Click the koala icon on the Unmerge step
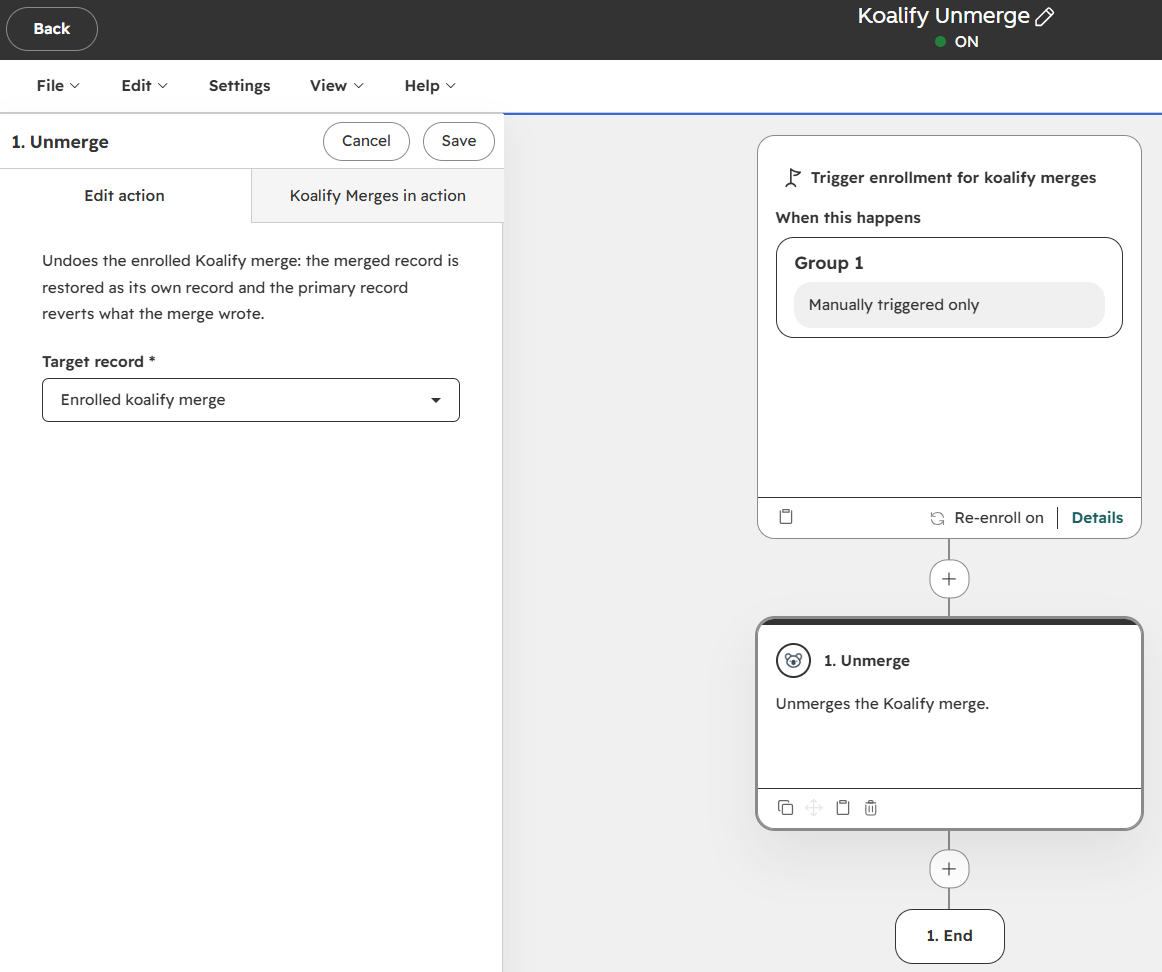Image resolution: width=1162 pixels, height=972 pixels. [793, 660]
